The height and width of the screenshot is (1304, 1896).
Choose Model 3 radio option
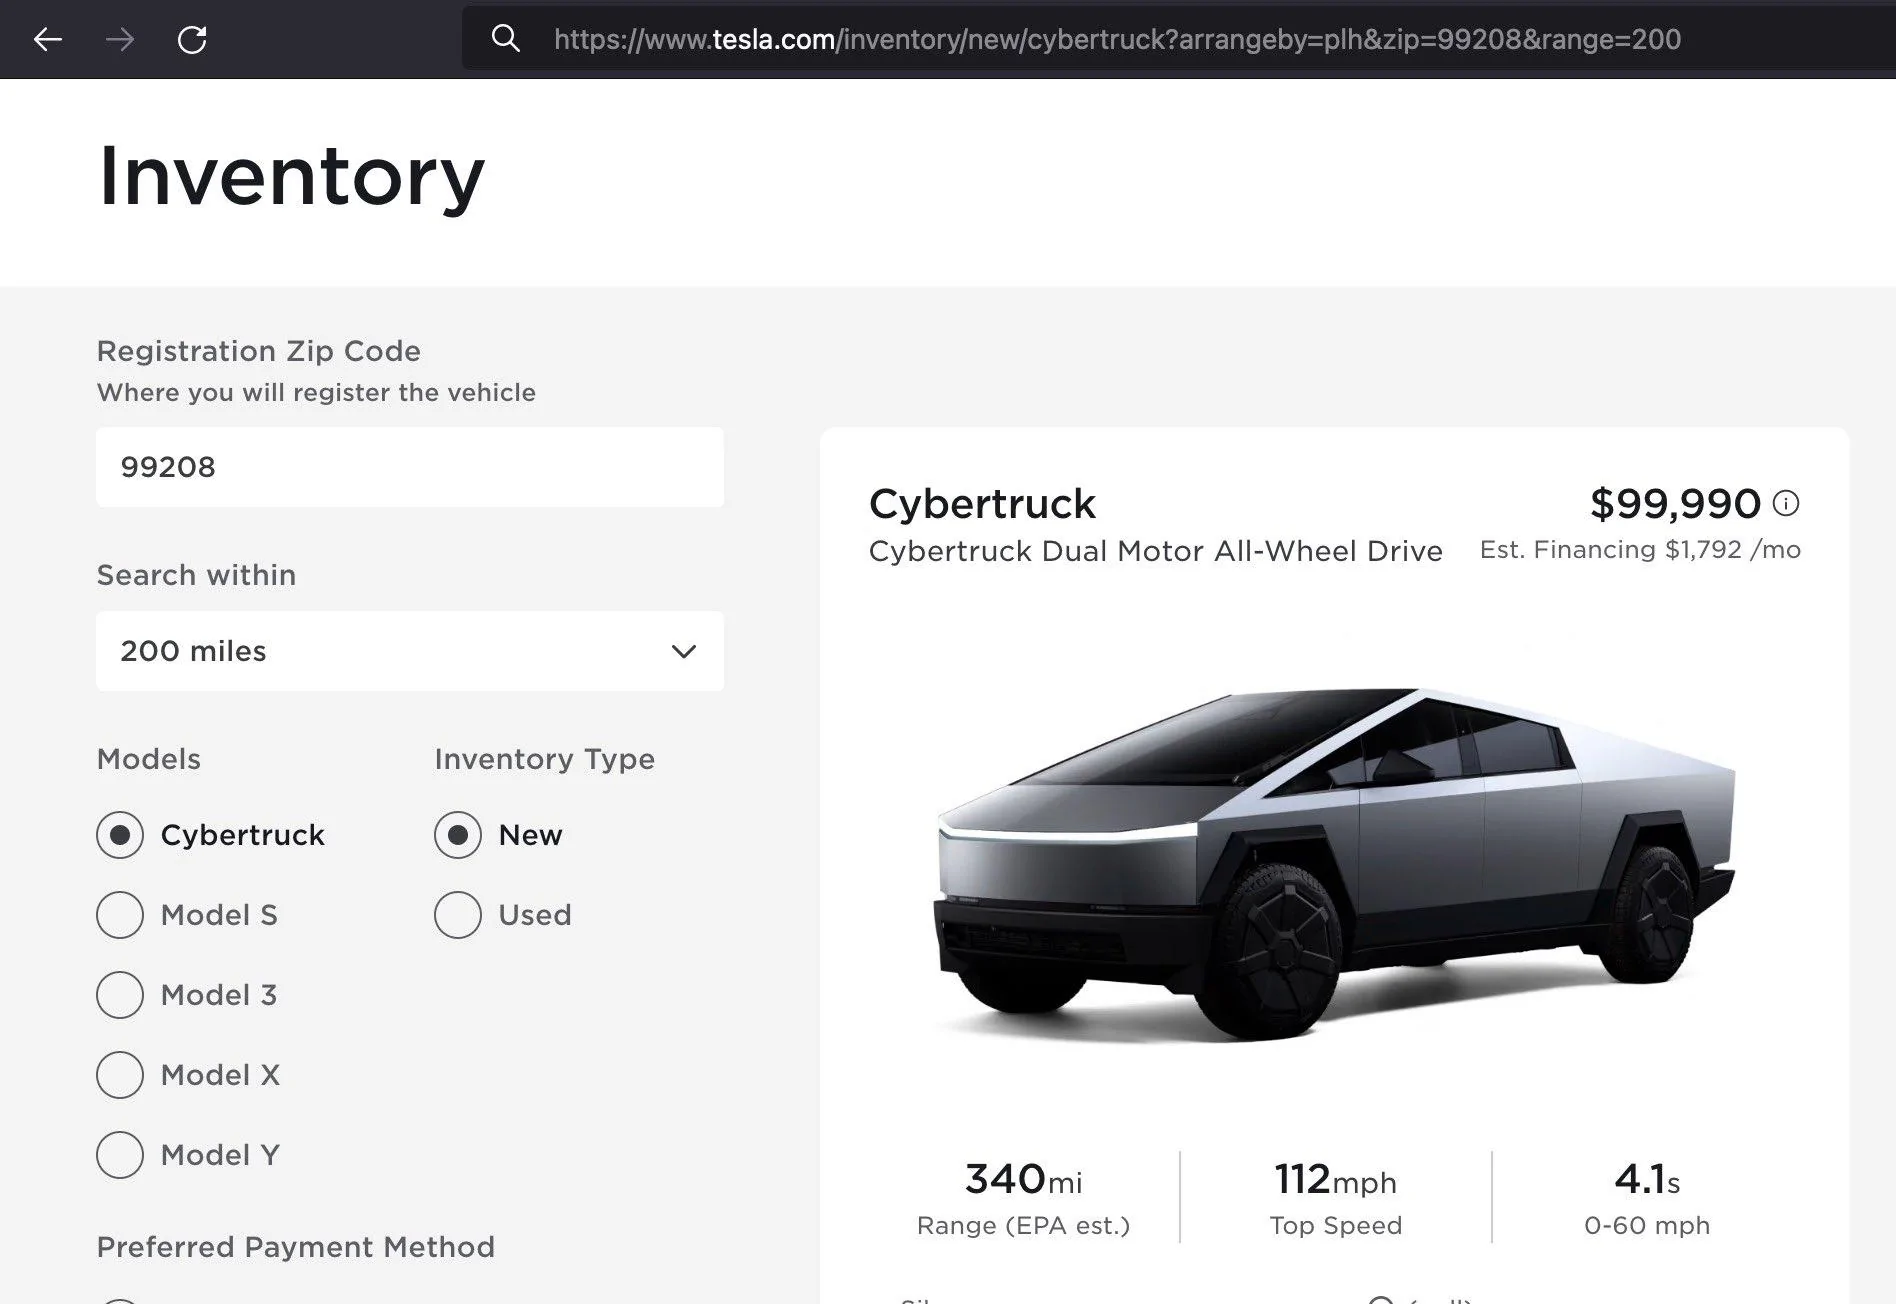coord(120,995)
